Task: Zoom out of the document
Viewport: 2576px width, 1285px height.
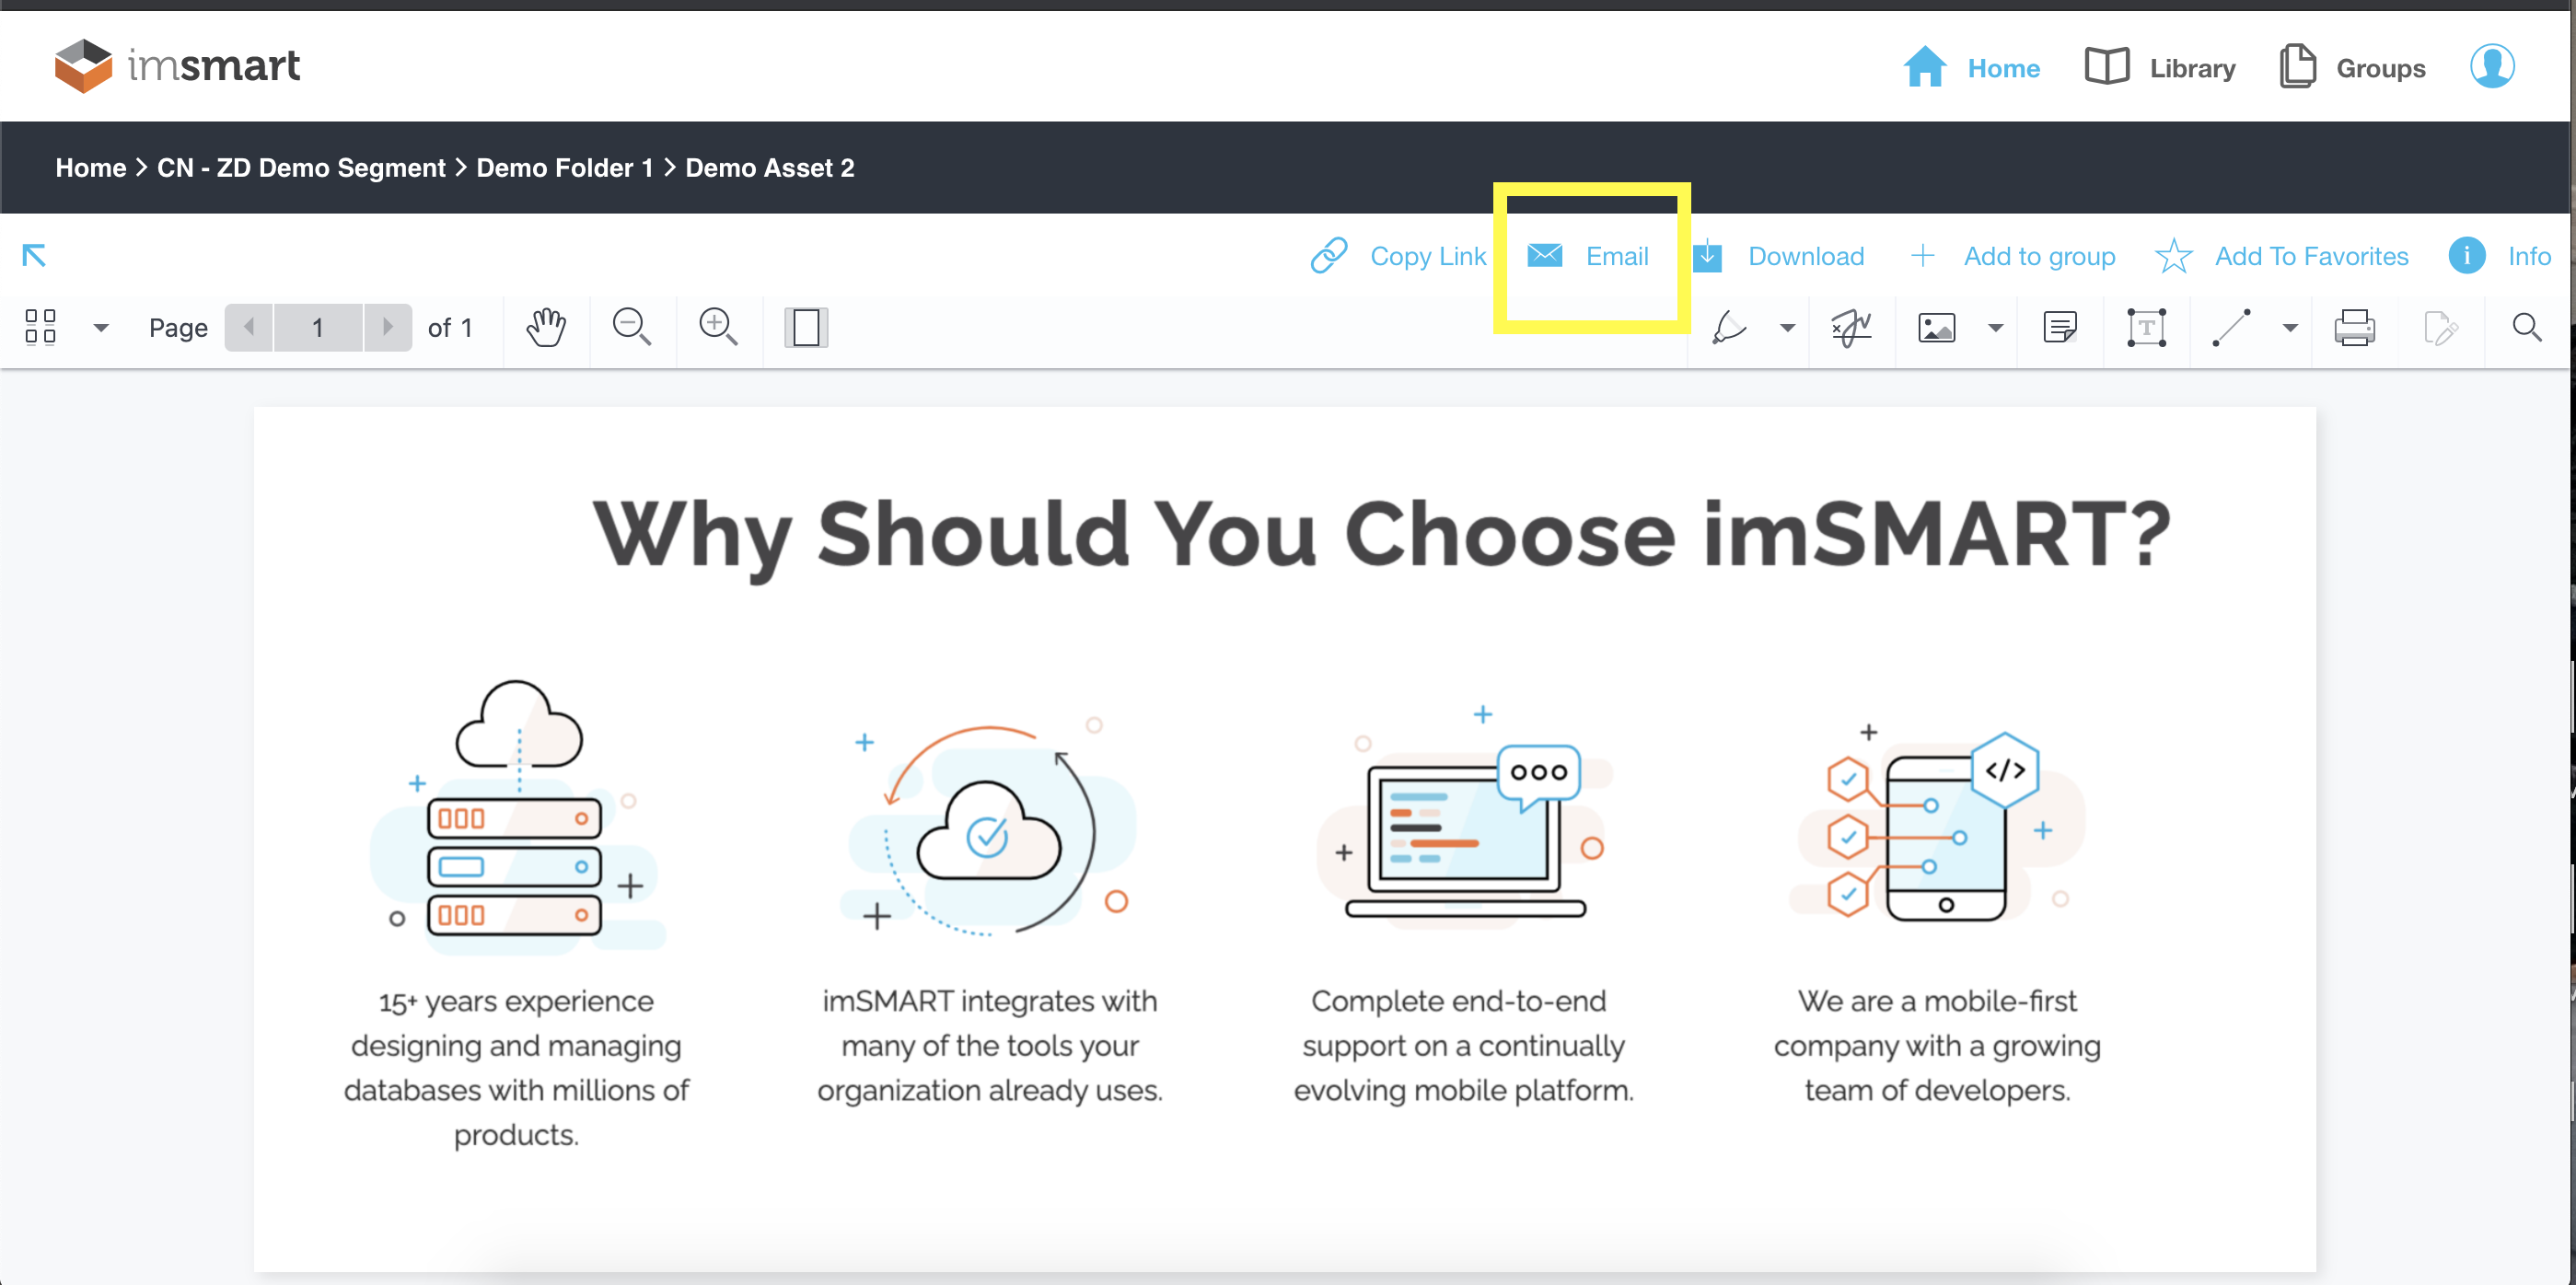Action: point(632,327)
